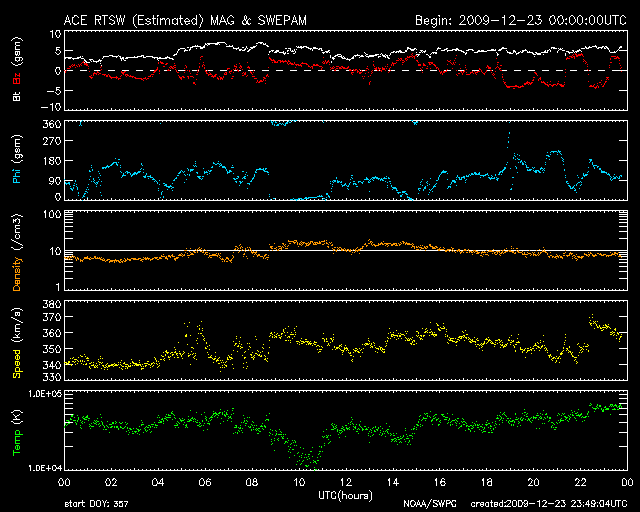This screenshot has height=512, width=640.
Task: Click the green "Temp" axis label
Action: point(17,443)
